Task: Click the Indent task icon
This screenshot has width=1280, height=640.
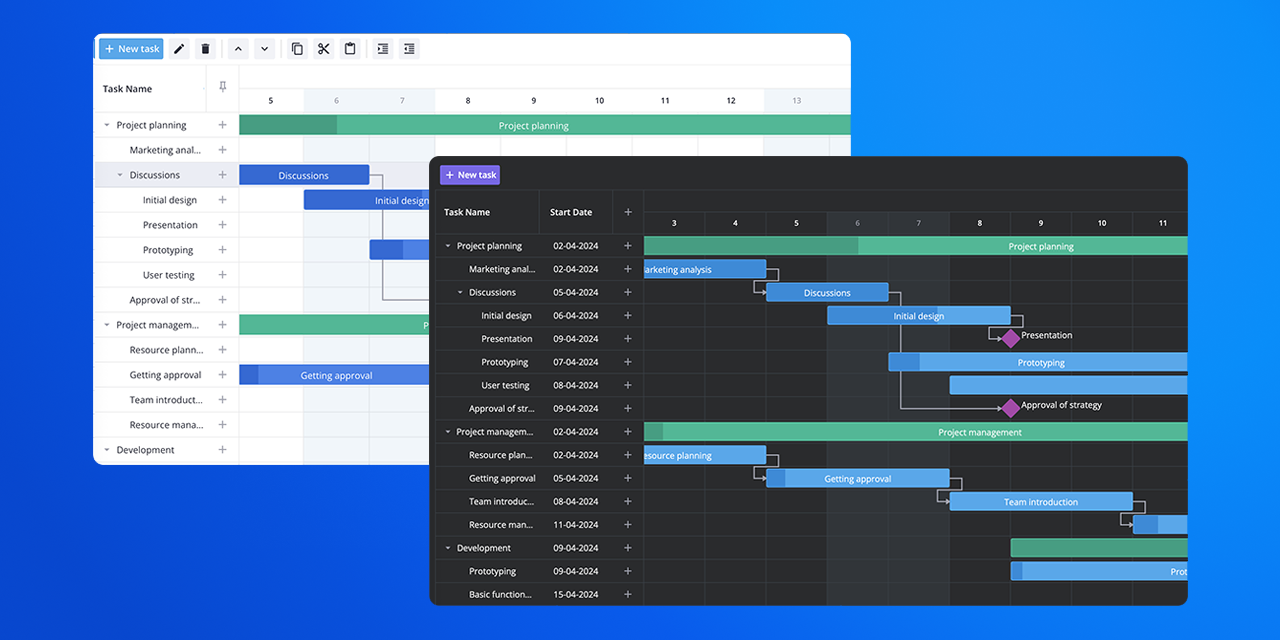Action: (382, 48)
